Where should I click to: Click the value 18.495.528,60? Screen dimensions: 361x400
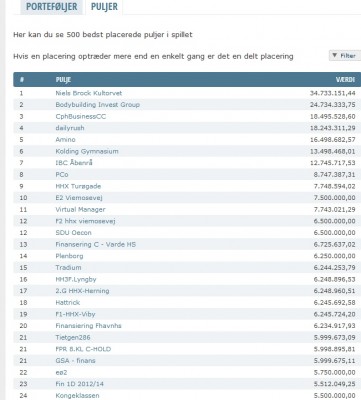point(333,116)
